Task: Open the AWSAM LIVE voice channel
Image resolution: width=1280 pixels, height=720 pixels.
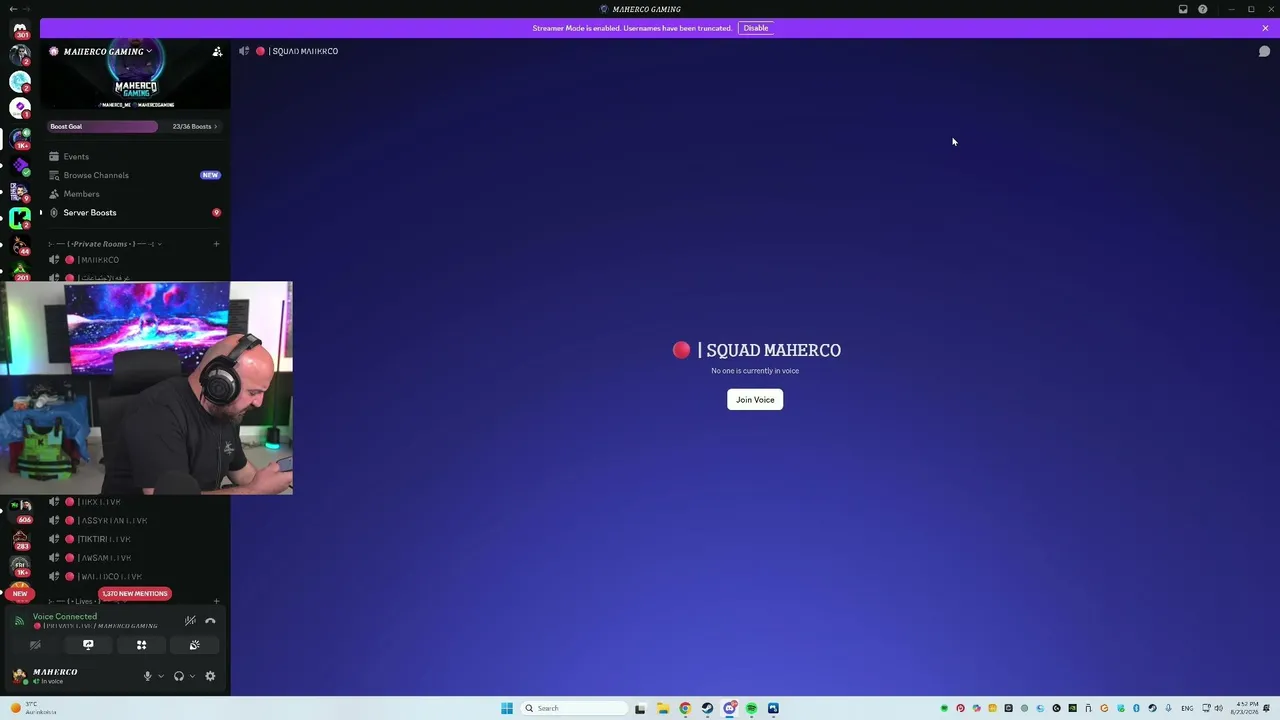Action: click(x=134, y=558)
